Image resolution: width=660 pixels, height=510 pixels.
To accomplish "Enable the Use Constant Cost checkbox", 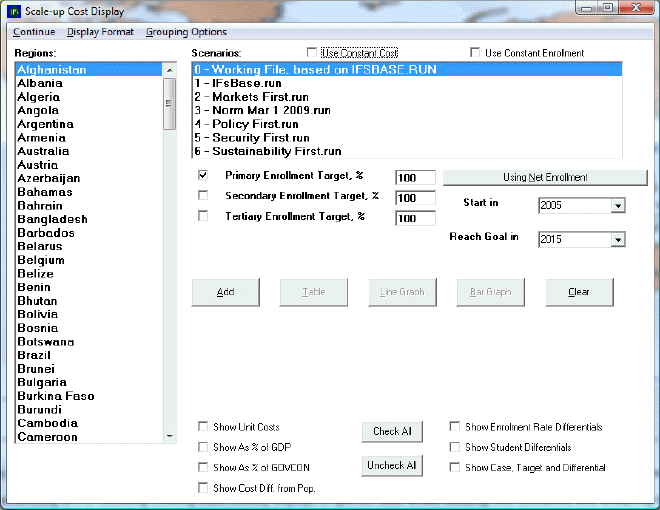I will 313,53.
